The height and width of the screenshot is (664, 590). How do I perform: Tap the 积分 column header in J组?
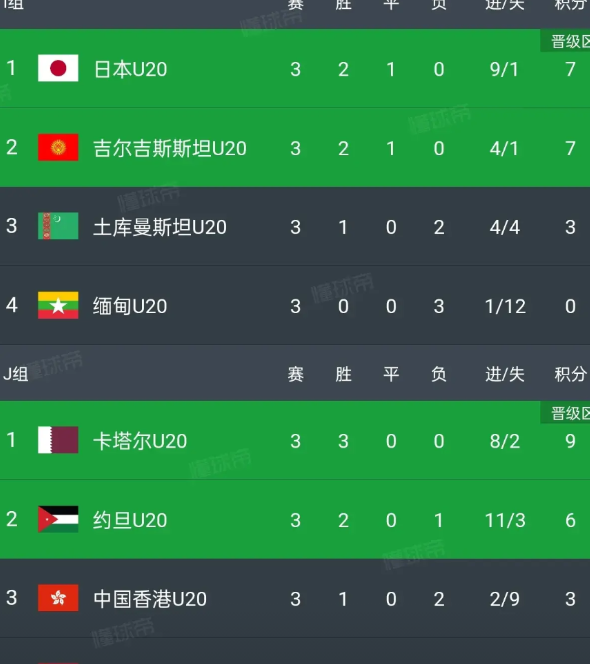tap(571, 374)
